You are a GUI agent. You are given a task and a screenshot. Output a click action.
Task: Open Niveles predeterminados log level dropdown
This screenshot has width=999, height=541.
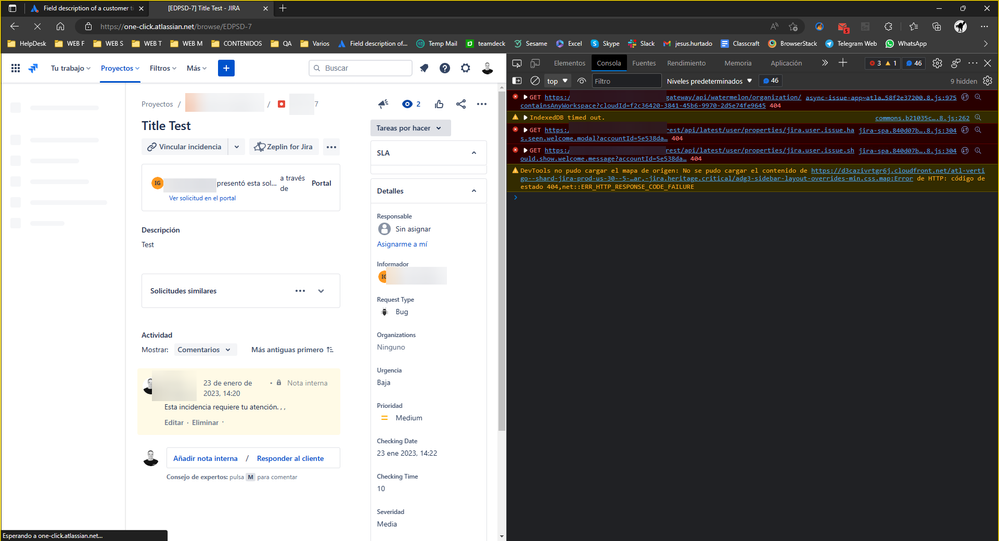point(709,81)
